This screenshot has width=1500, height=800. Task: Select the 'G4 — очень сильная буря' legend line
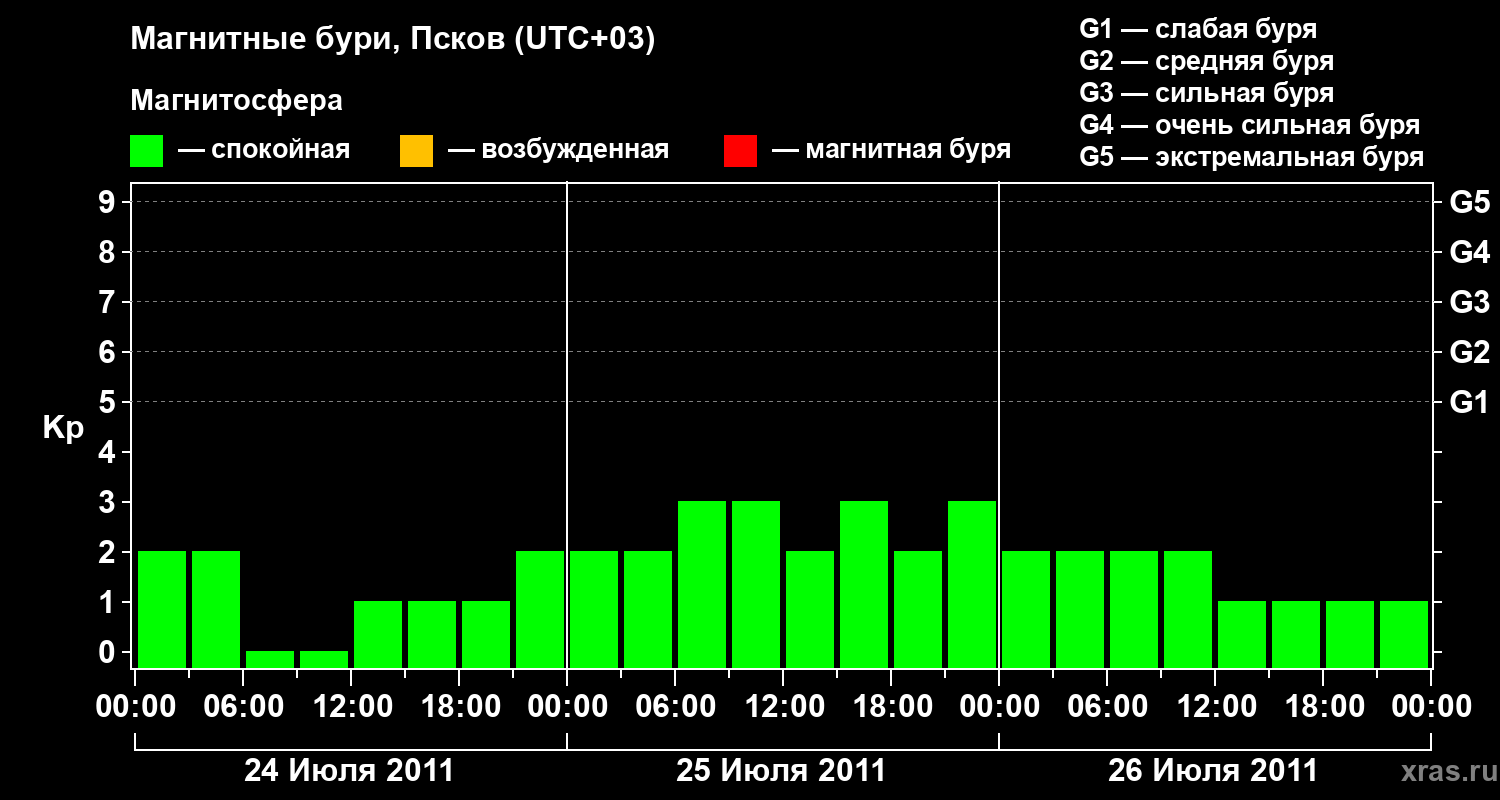pos(1250,125)
